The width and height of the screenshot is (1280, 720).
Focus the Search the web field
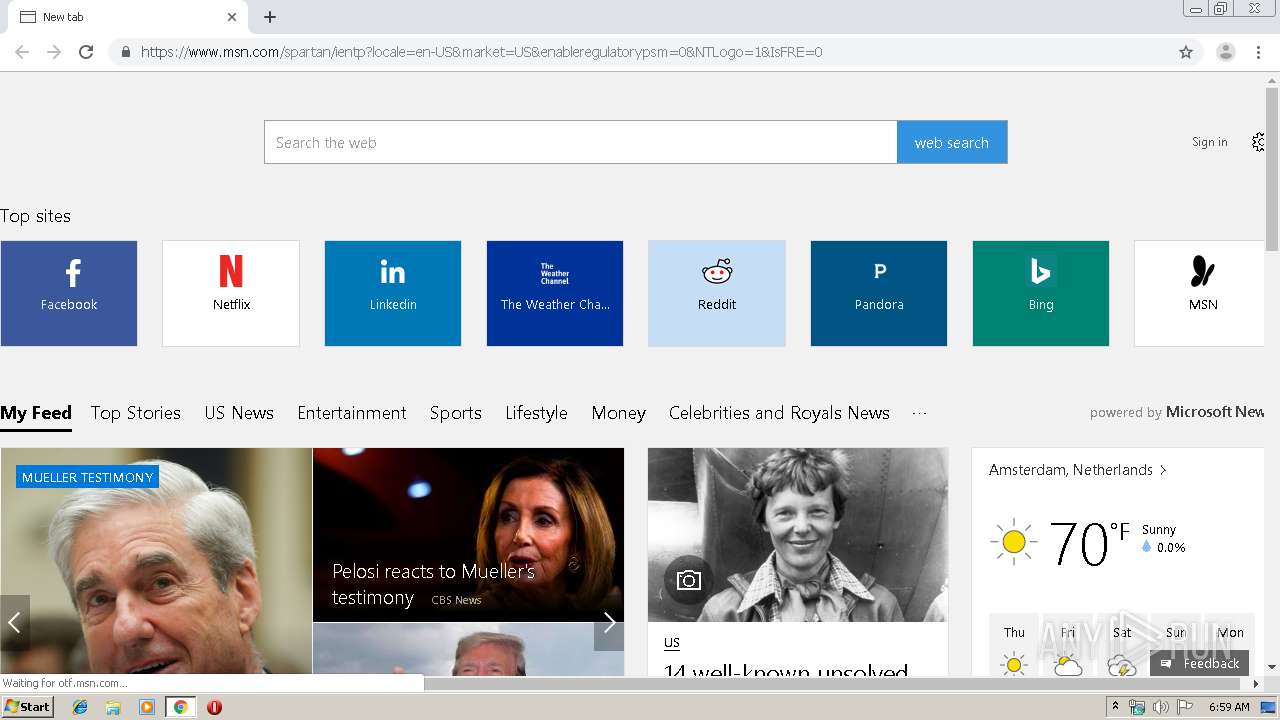pos(580,142)
